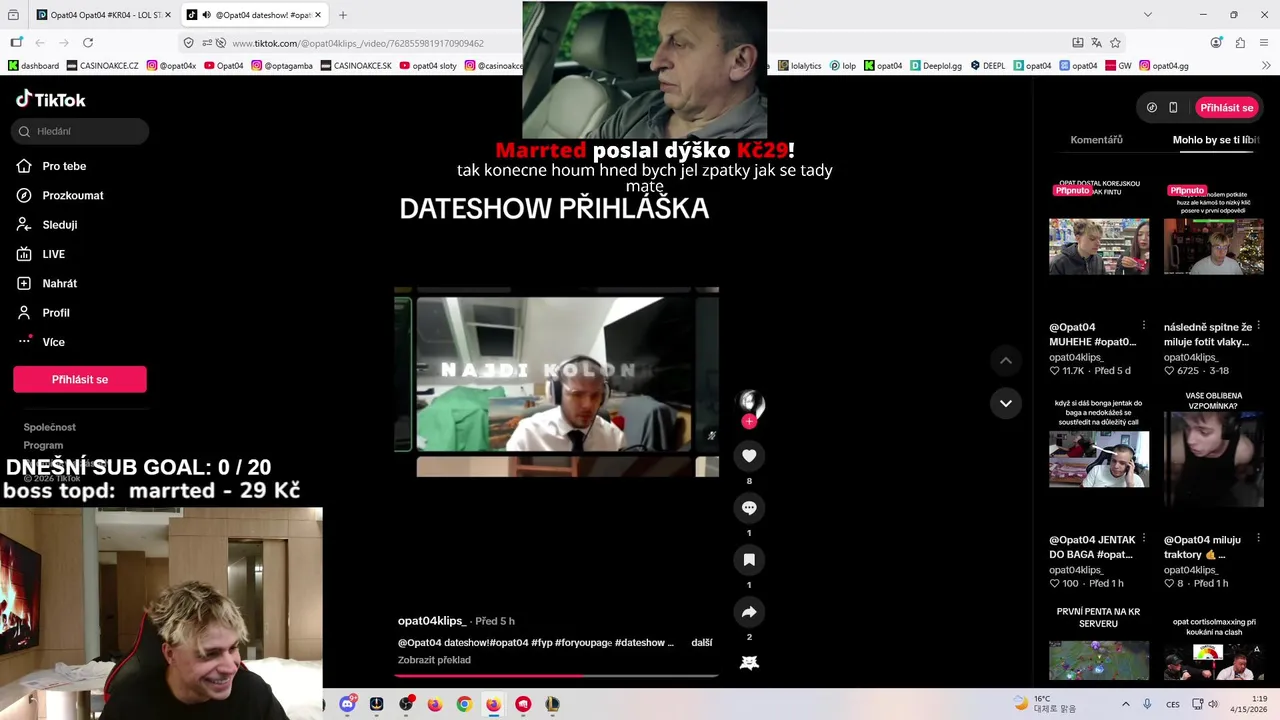Image resolution: width=1280 pixels, height=720 pixels.
Task: Open the Pro tebe home icon
Action: [24, 166]
